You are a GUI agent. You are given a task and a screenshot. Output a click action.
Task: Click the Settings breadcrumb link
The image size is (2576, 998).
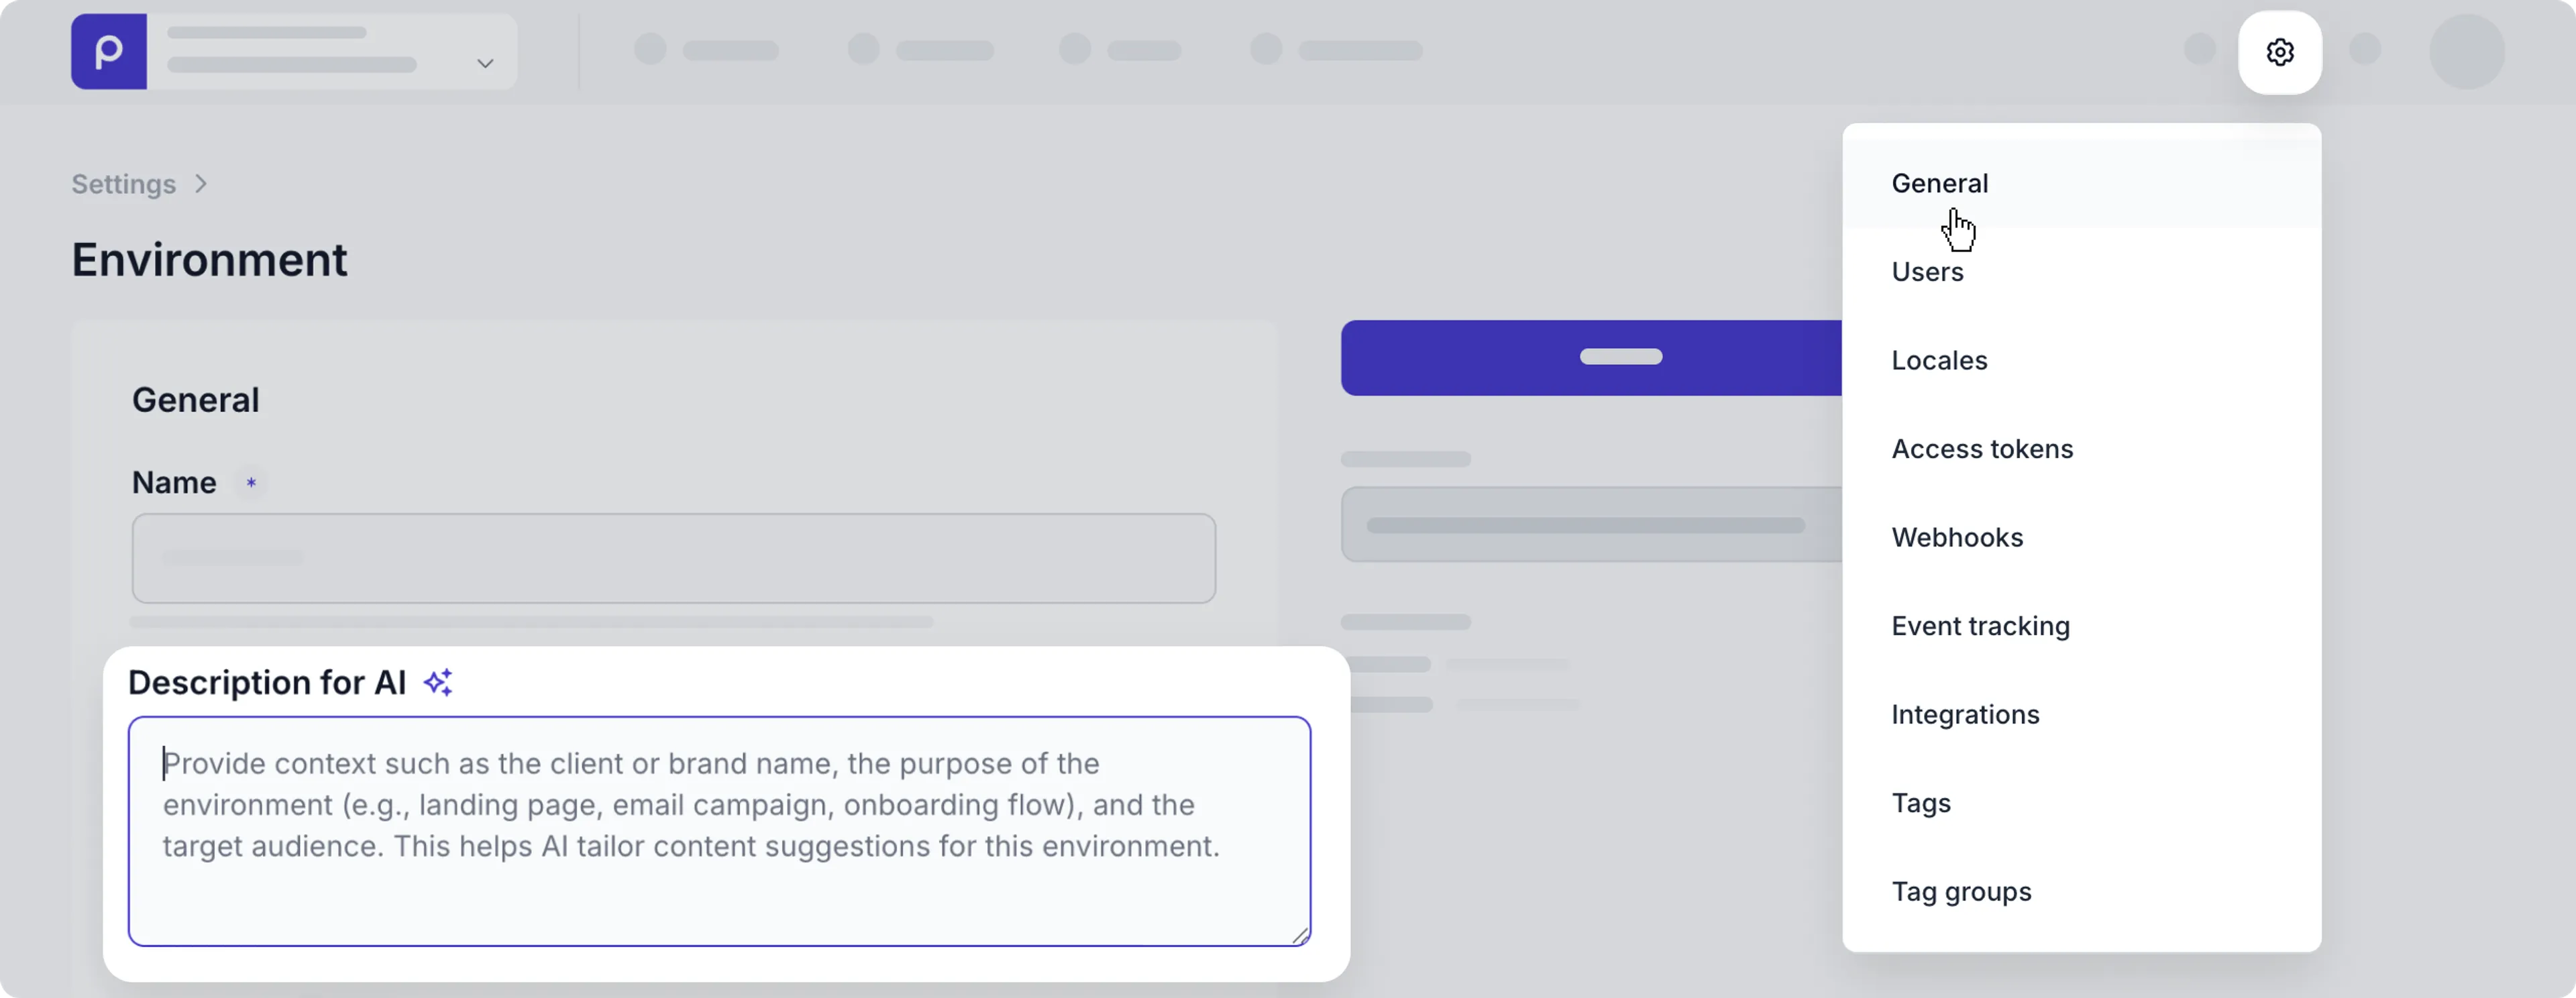pos(123,184)
